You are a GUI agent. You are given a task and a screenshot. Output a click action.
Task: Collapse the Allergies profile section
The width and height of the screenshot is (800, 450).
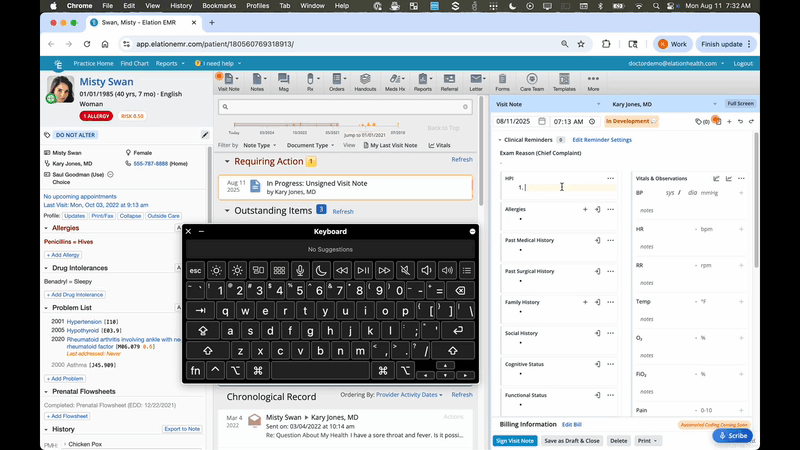(46, 228)
